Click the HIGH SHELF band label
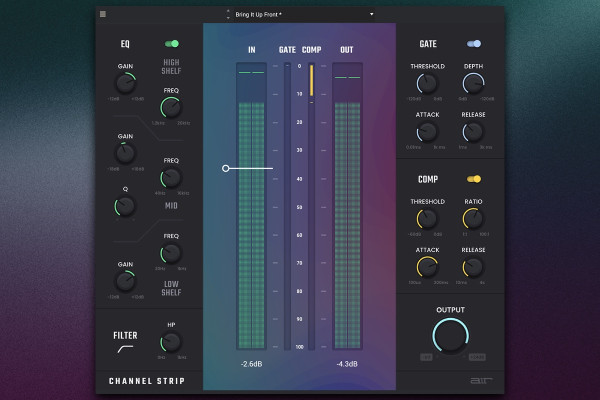This screenshot has width=600, height=400. click(171, 67)
